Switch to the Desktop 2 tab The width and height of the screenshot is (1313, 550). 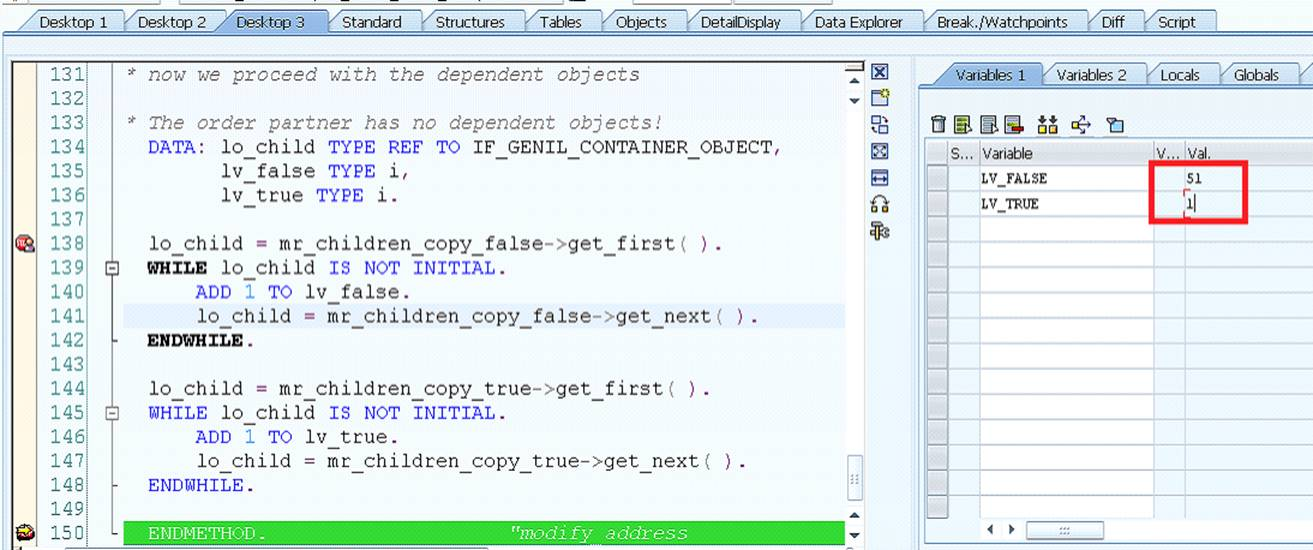(171, 21)
